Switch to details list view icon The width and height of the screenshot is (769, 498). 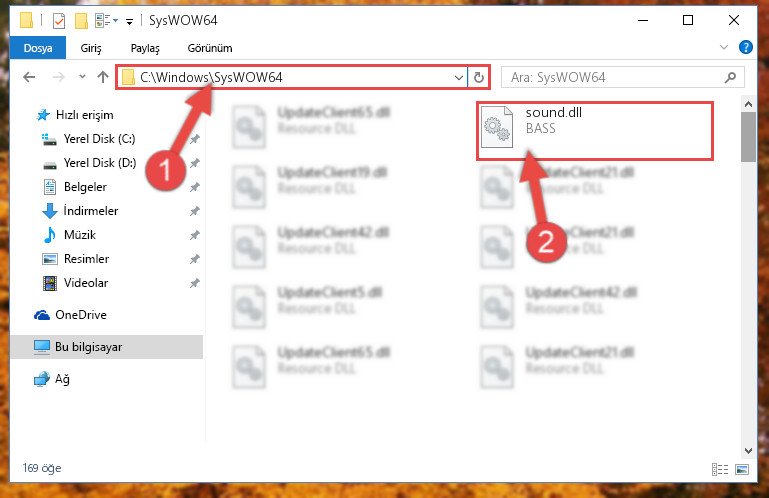[720, 470]
